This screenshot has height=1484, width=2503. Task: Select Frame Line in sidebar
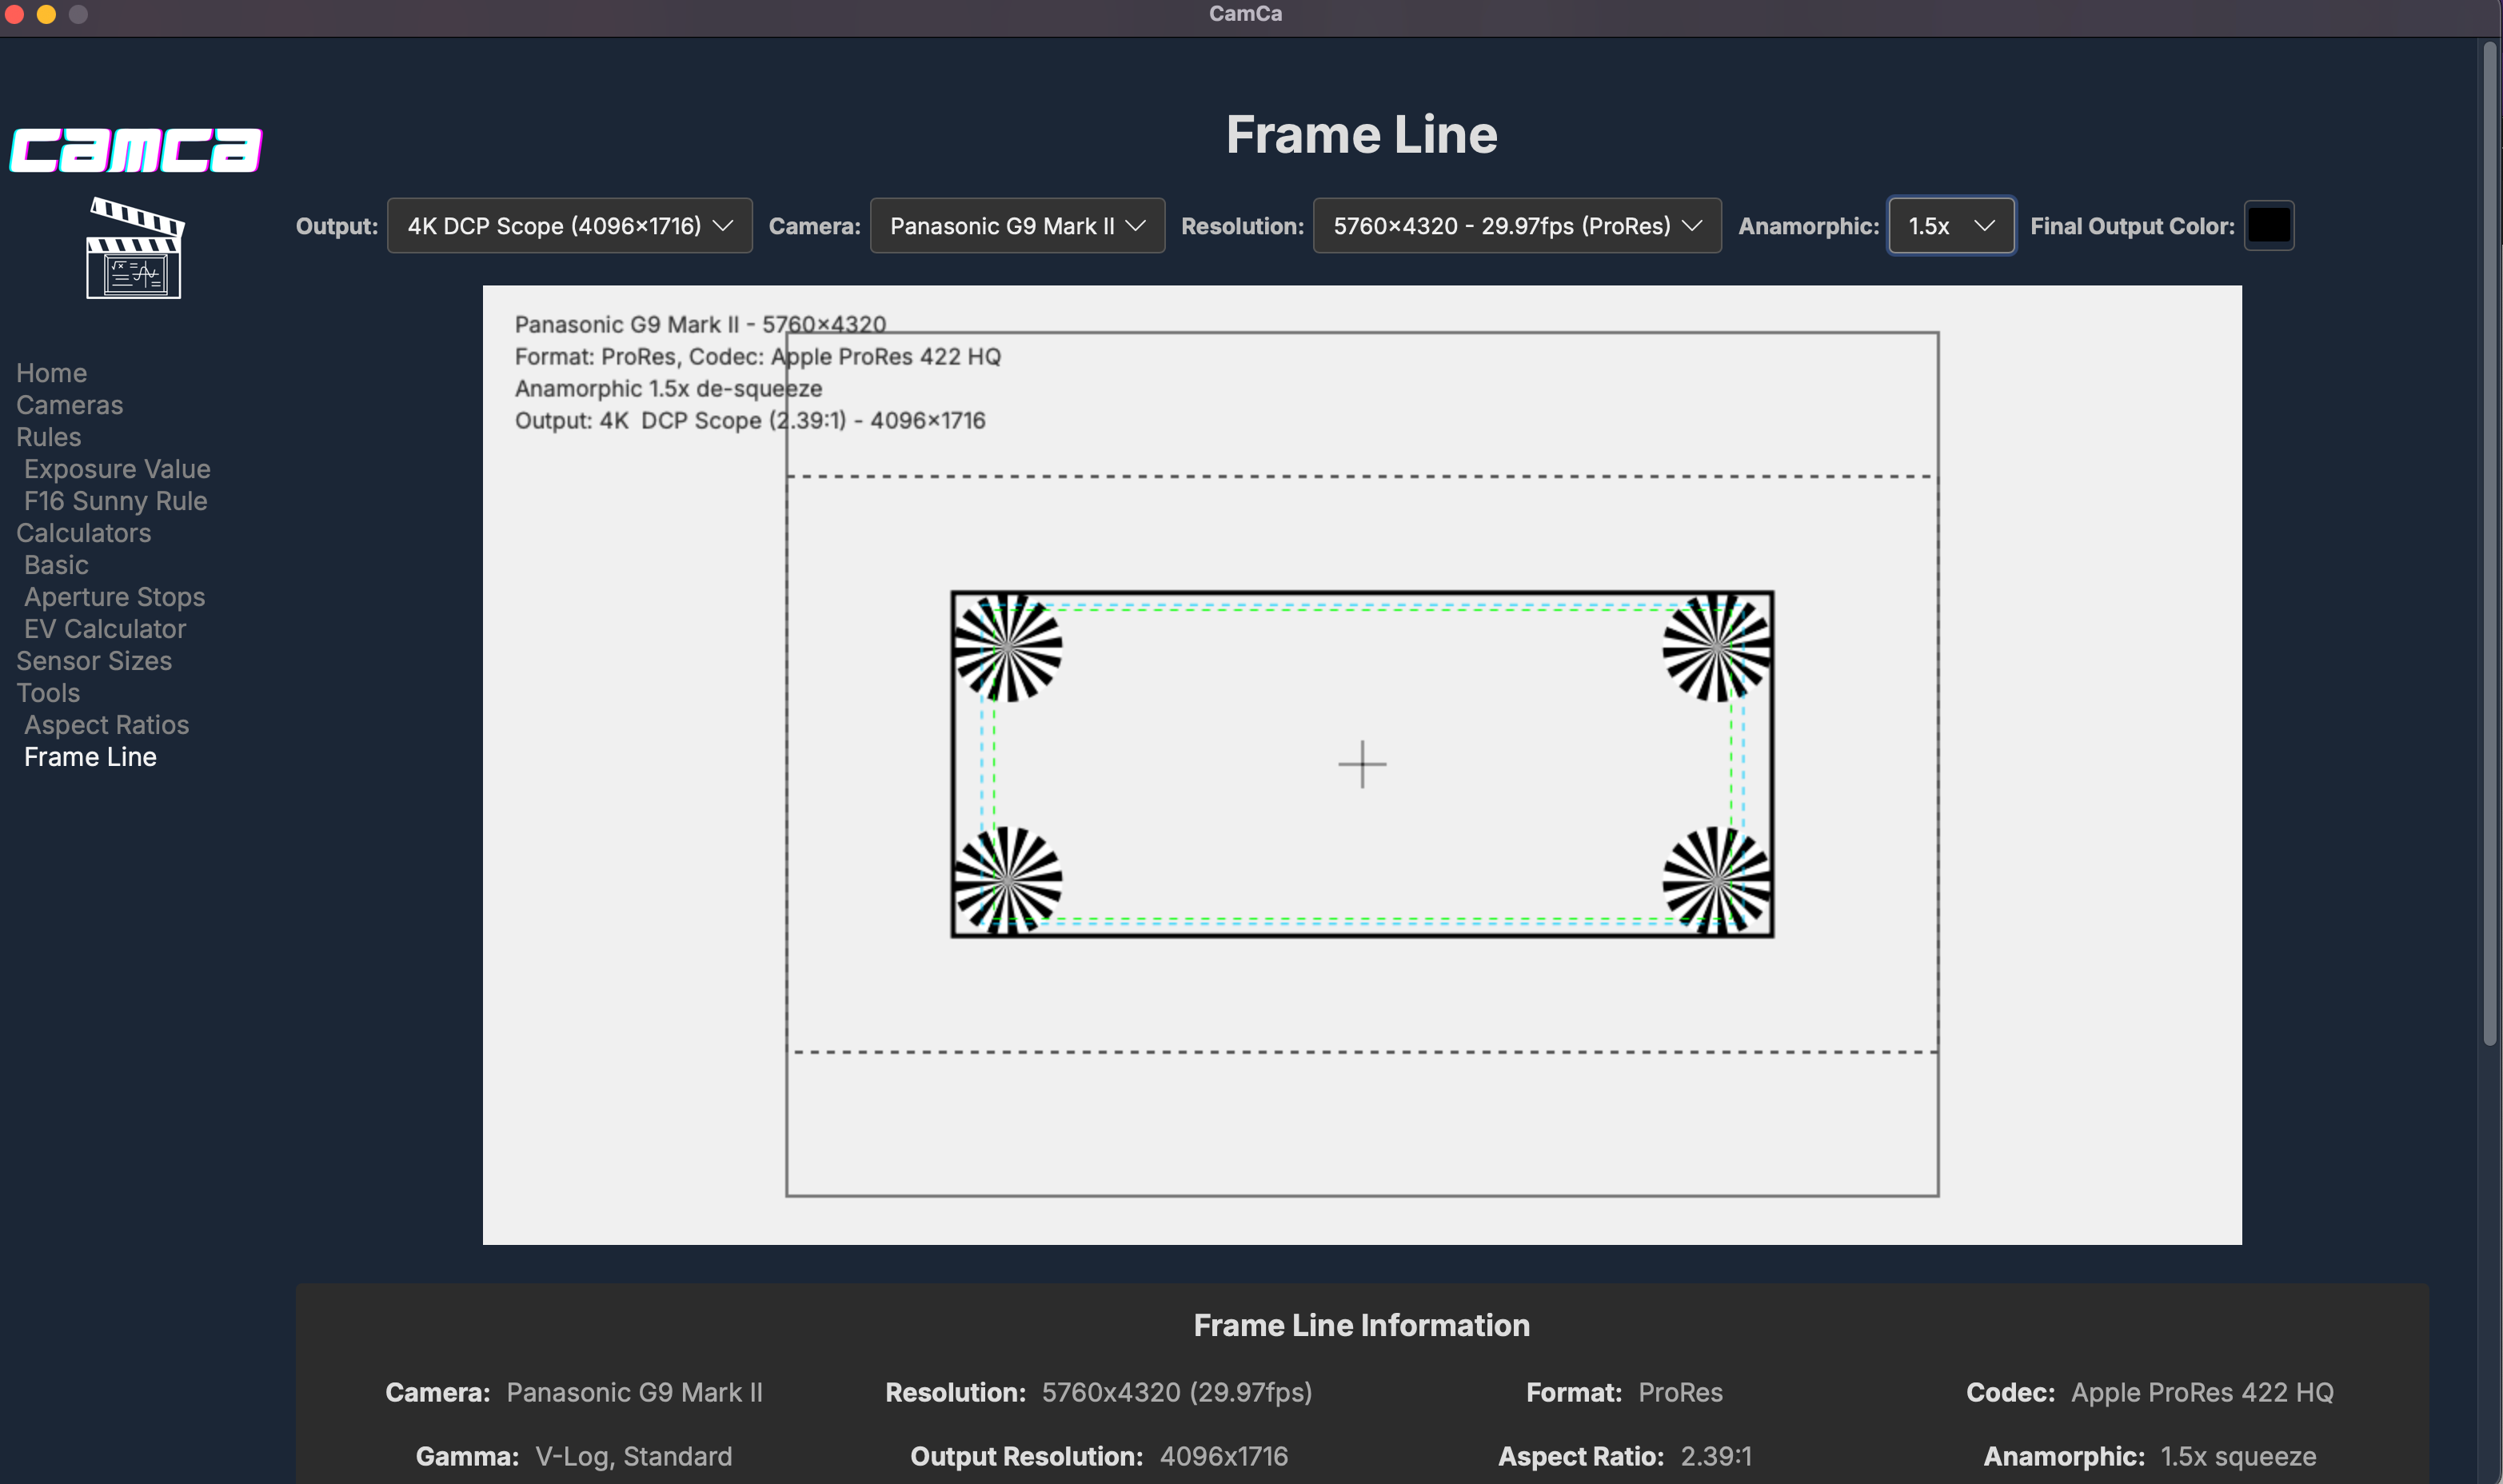(91, 757)
